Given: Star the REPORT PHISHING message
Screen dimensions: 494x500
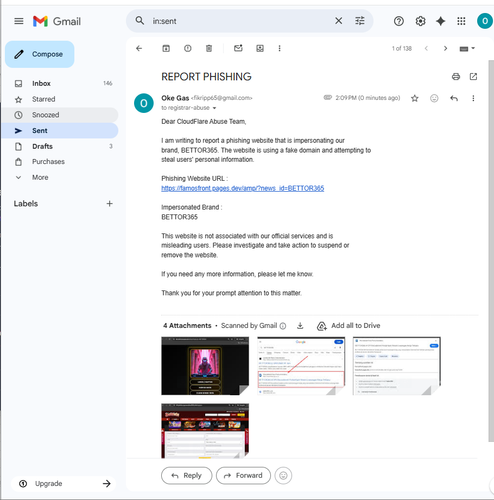Looking at the screenshot, I should coord(415,98).
